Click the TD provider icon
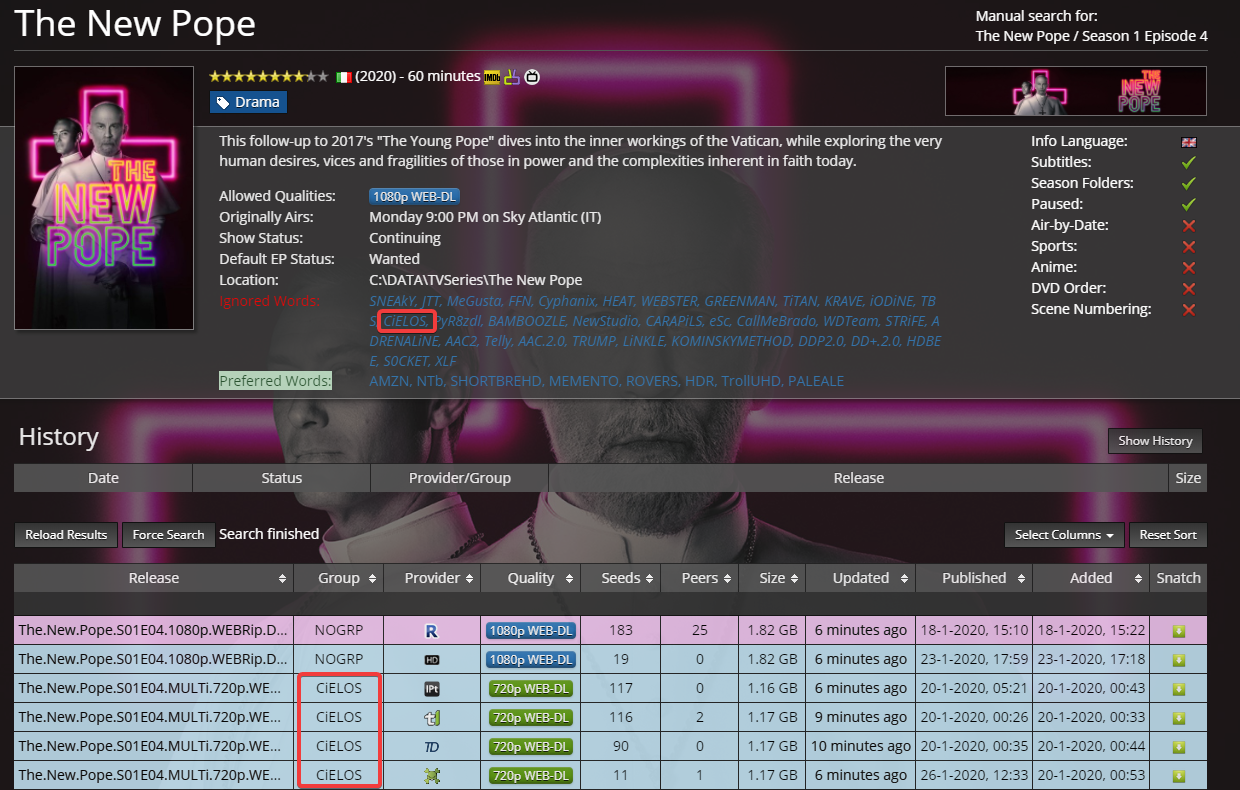The height and width of the screenshot is (790, 1240). [x=432, y=747]
